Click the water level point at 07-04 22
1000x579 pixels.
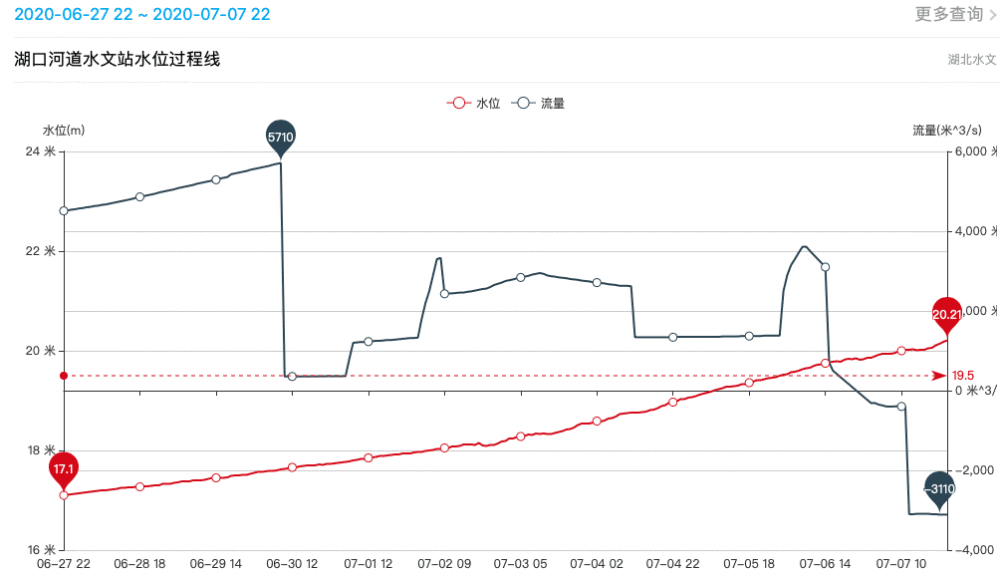pos(673,402)
